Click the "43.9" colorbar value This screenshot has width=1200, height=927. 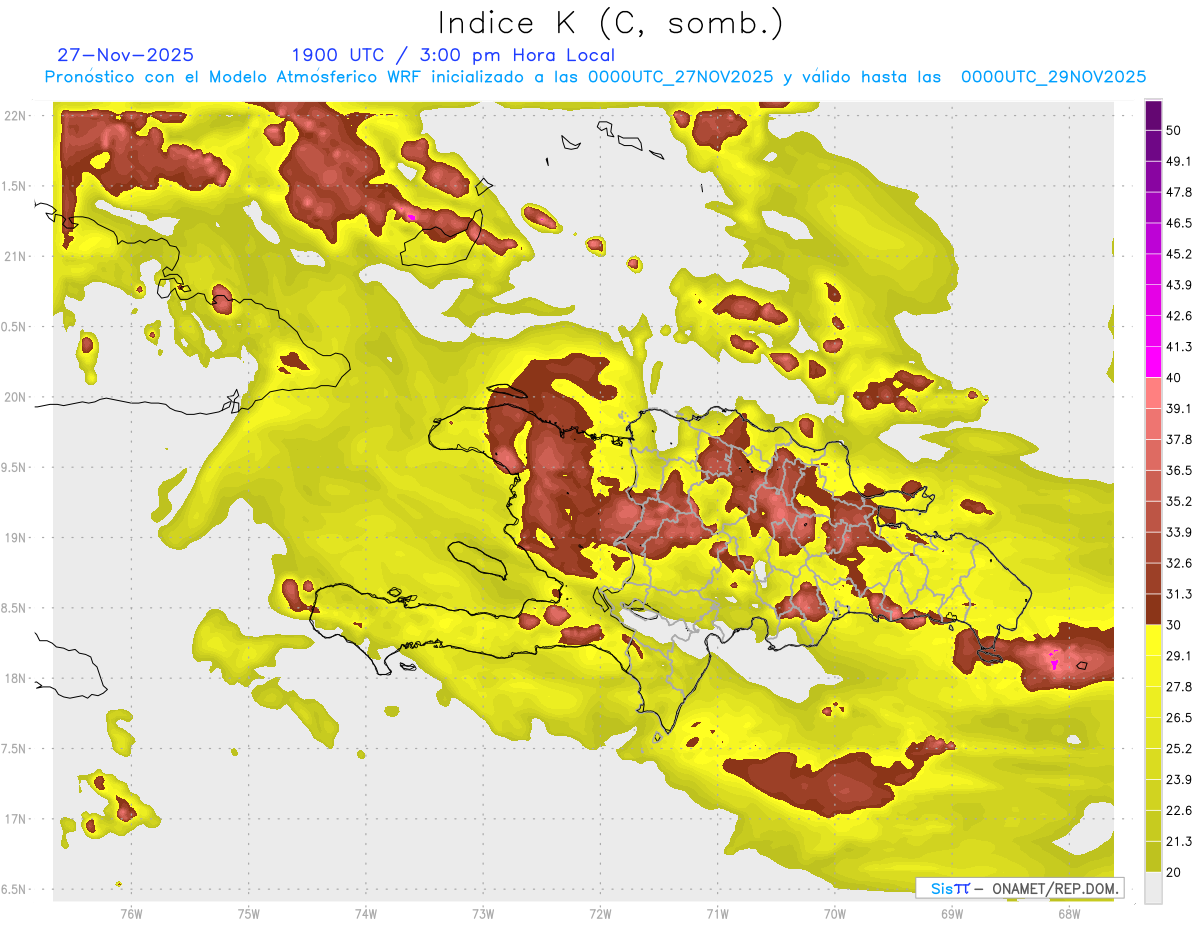(x=1179, y=285)
